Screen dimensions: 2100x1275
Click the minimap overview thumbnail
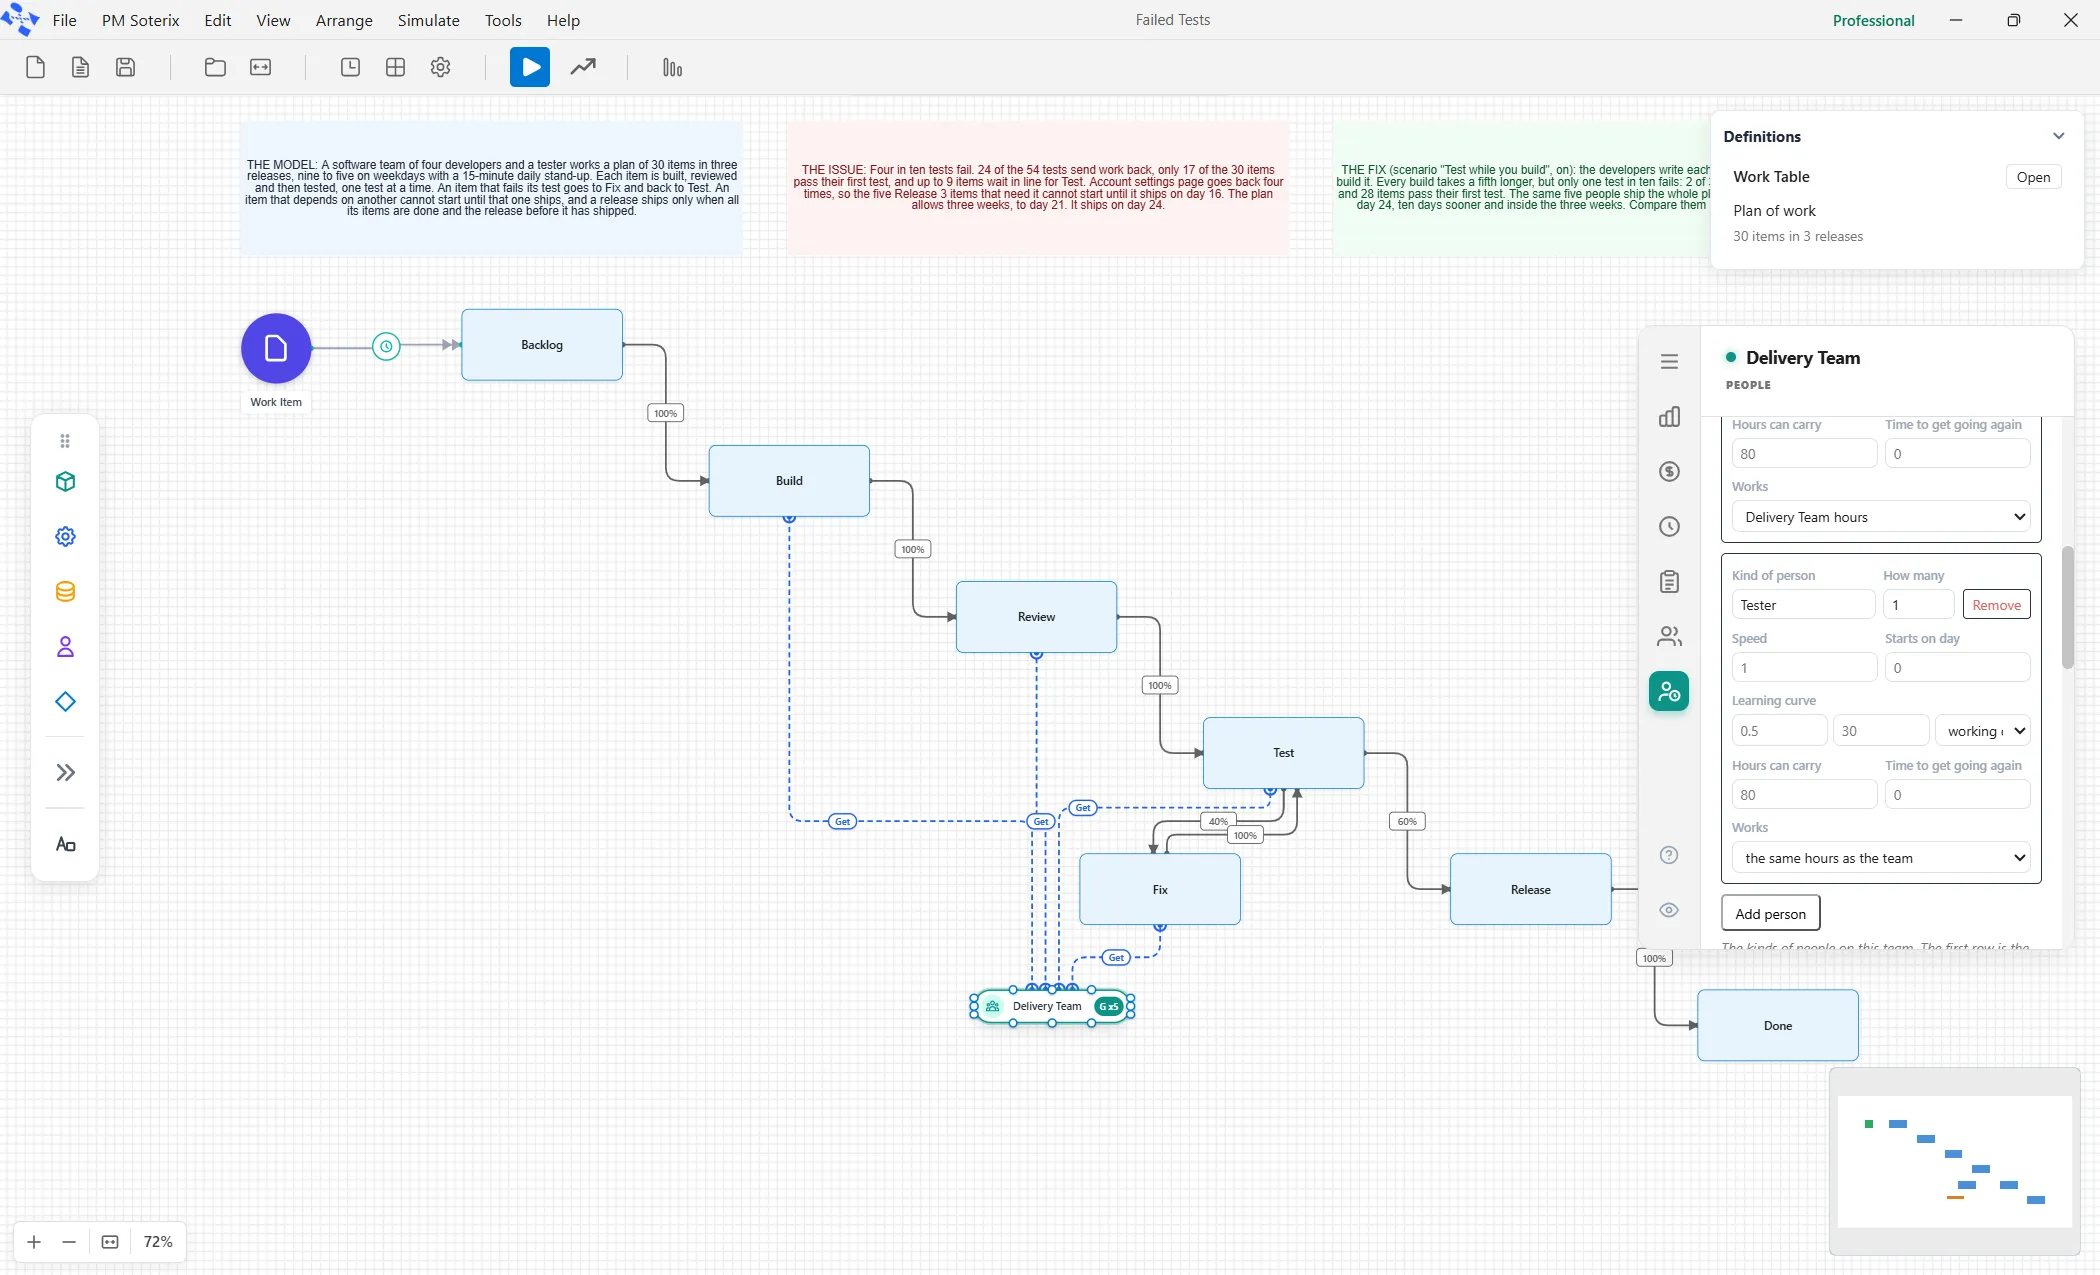(1954, 1160)
